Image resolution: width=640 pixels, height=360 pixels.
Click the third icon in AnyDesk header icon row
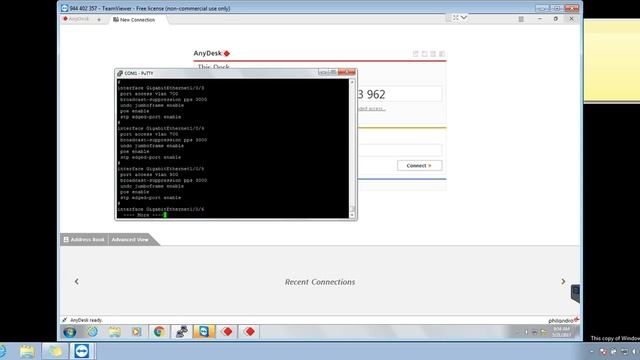[x=433, y=54]
